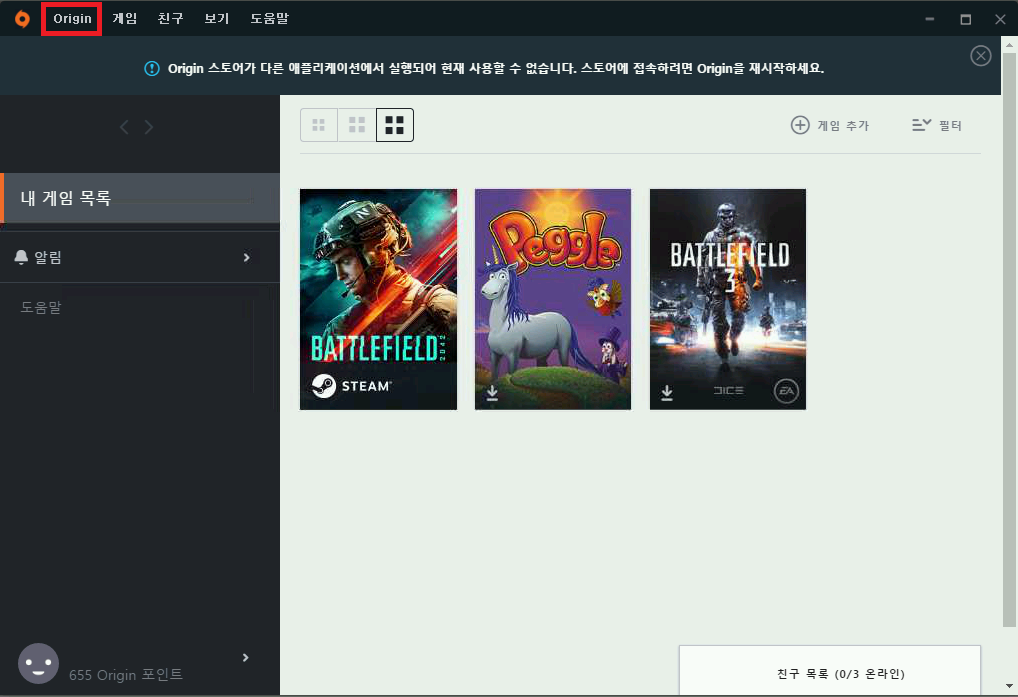Click the 알림 bell icon
Image resolution: width=1018 pixels, height=697 pixels.
click(x=21, y=257)
